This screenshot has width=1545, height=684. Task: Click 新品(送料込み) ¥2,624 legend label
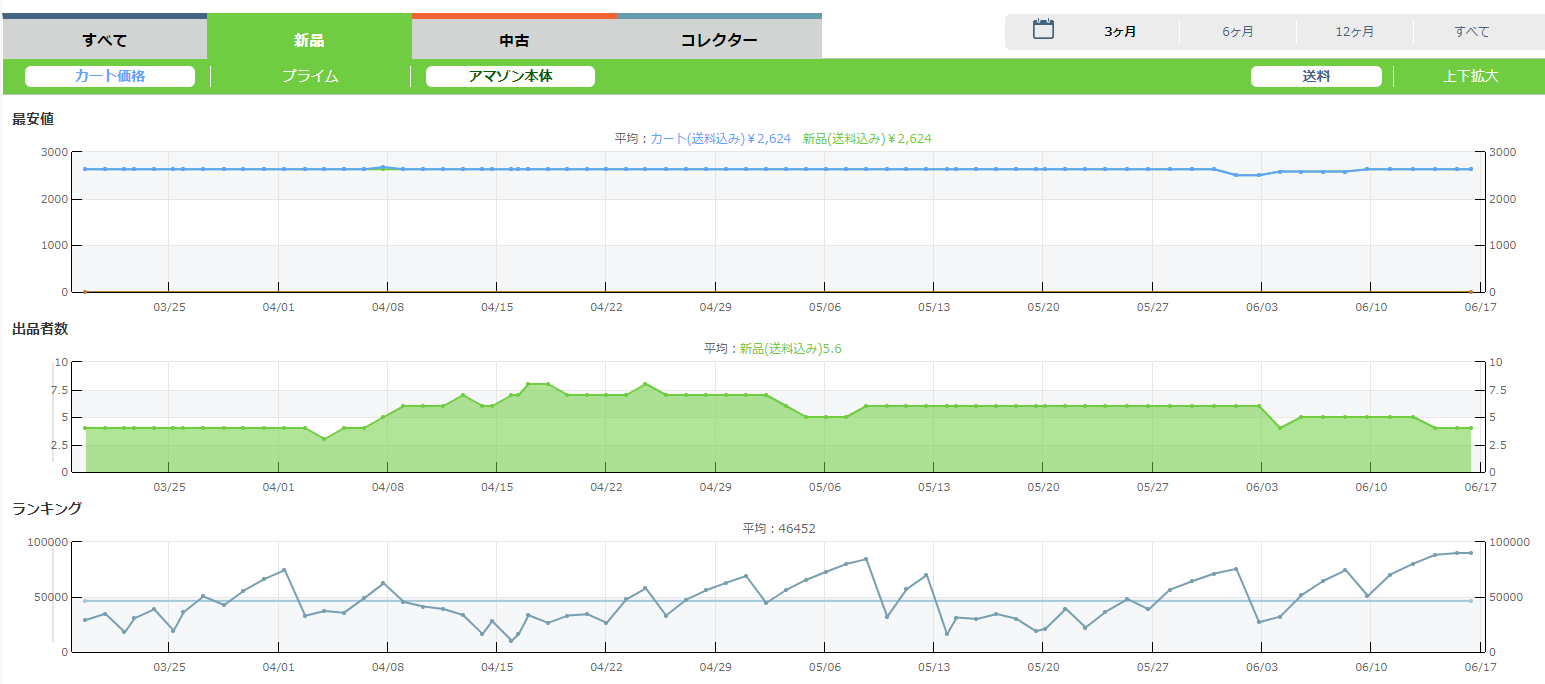click(x=866, y=139)
